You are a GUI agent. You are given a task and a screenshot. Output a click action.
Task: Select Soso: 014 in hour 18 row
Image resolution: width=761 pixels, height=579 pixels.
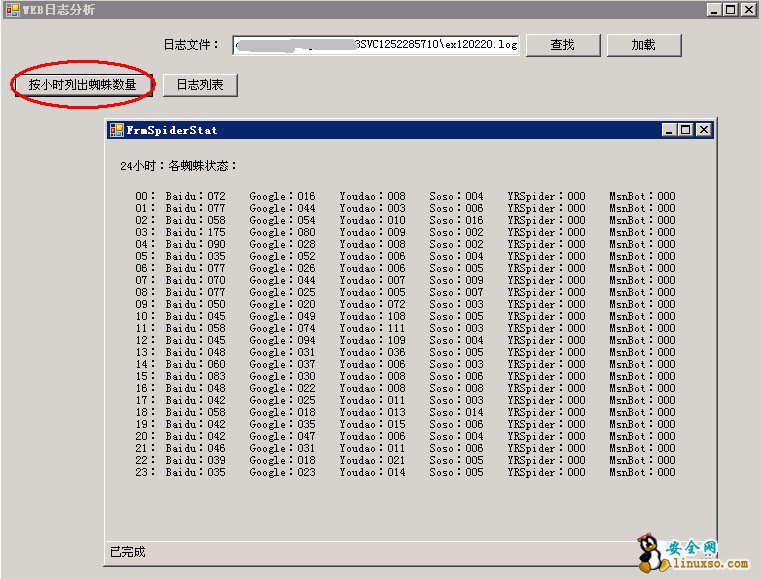[456, 412]
